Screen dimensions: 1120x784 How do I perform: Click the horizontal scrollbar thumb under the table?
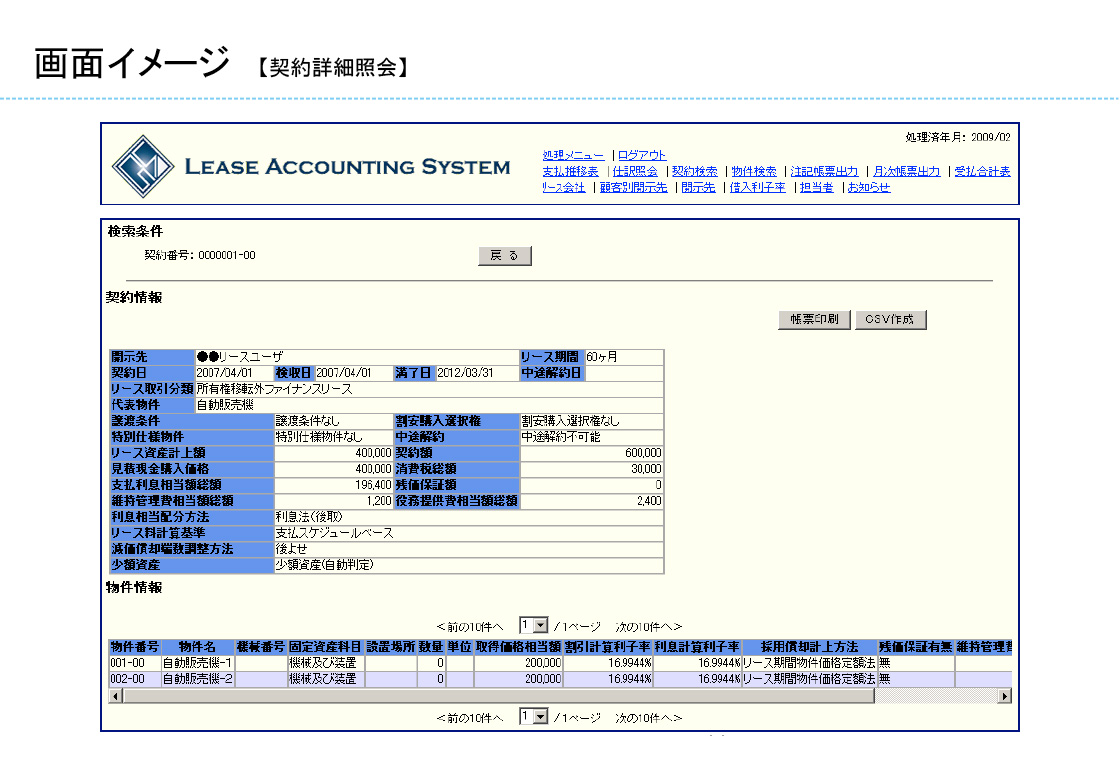[x=499, y=696]
